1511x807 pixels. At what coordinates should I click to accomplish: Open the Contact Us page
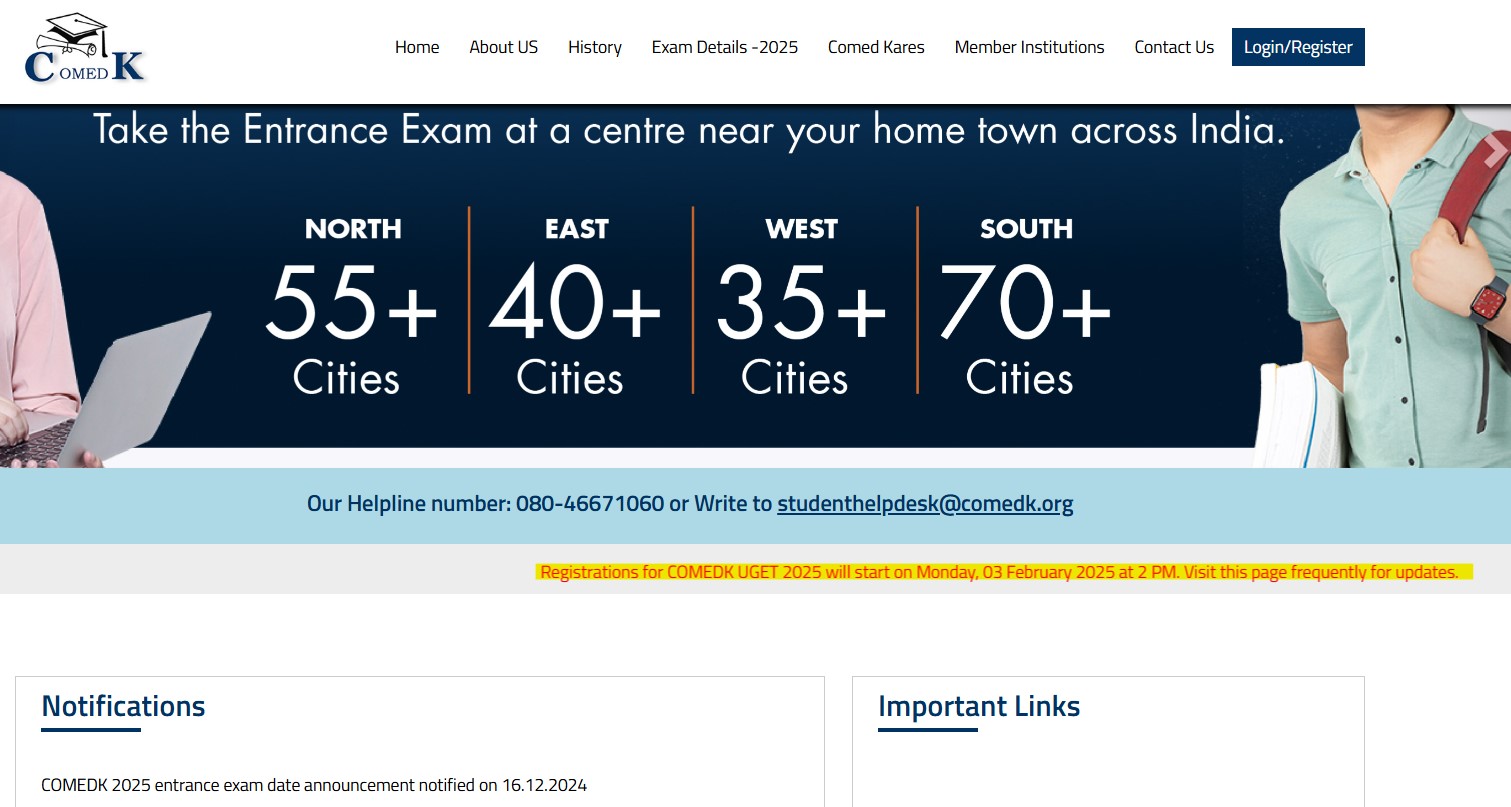tap(1173, 47)
